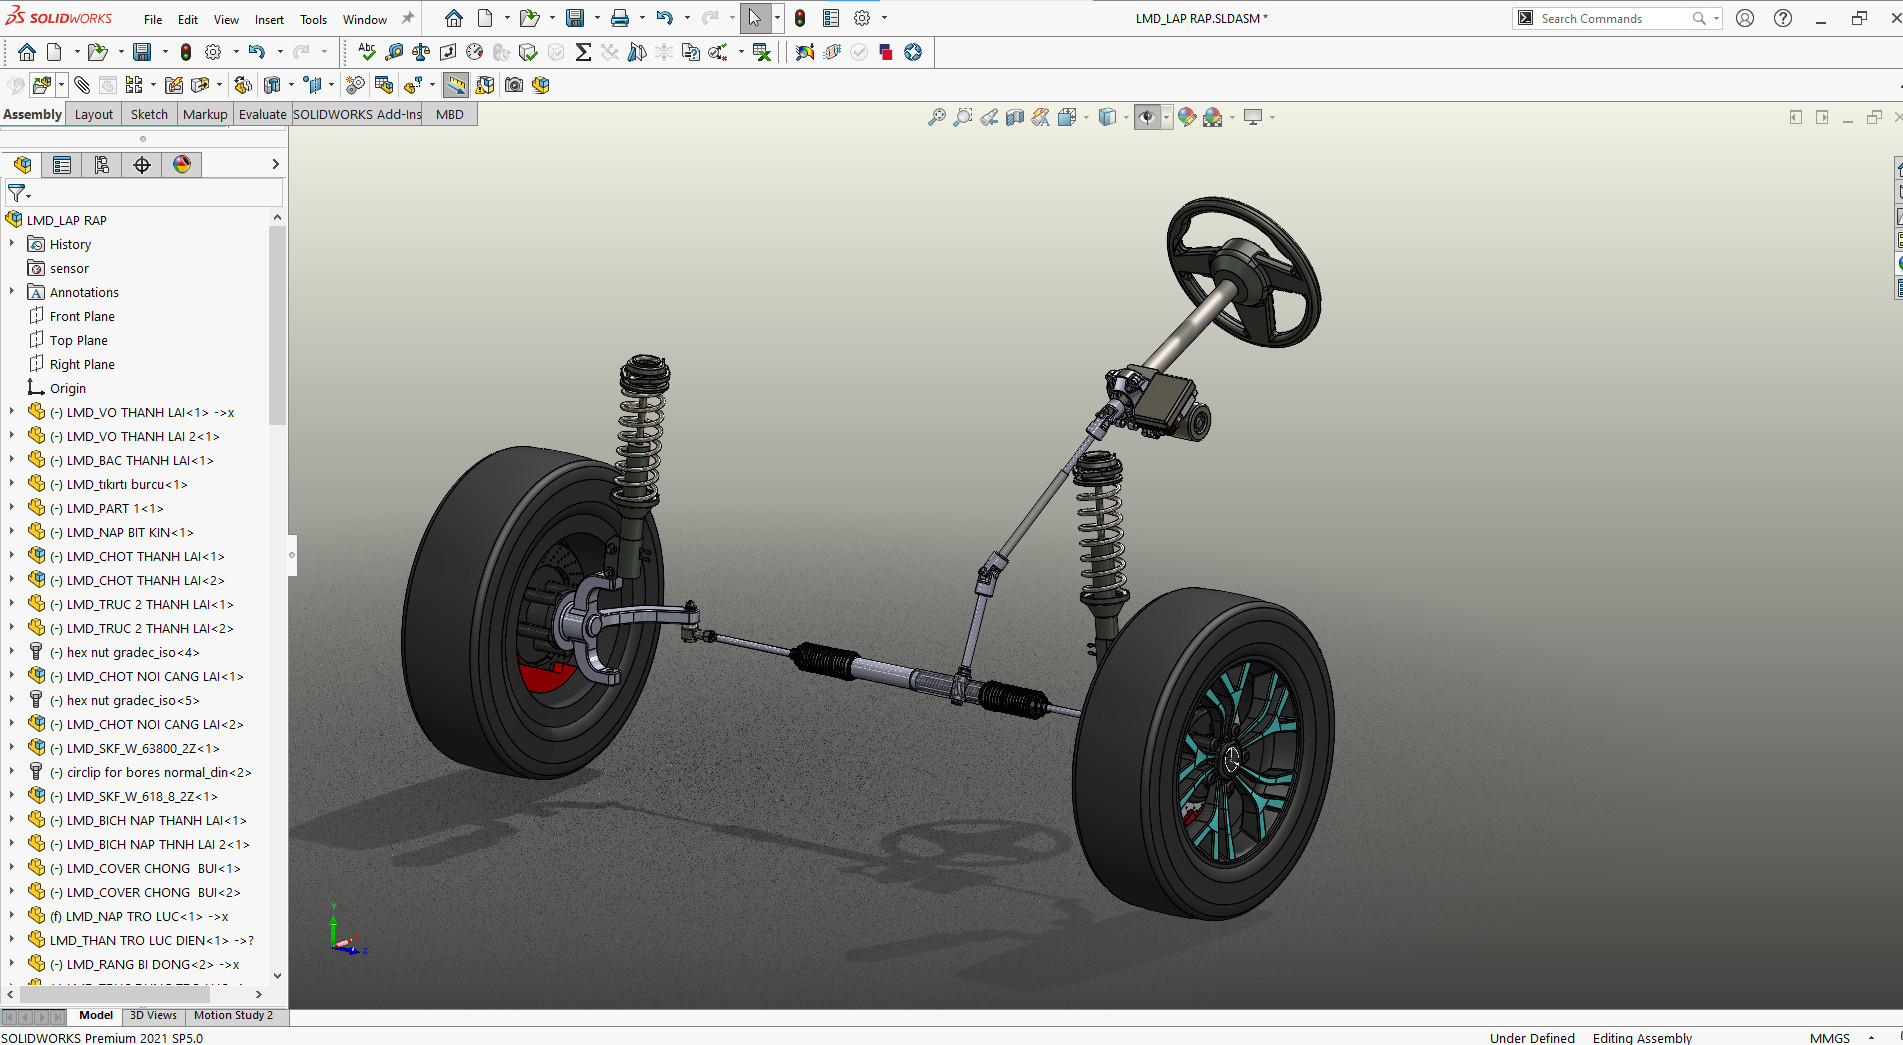
Task: Open PropertyManager panel tab
Action: pyautogui.click(x=62, y=165)
